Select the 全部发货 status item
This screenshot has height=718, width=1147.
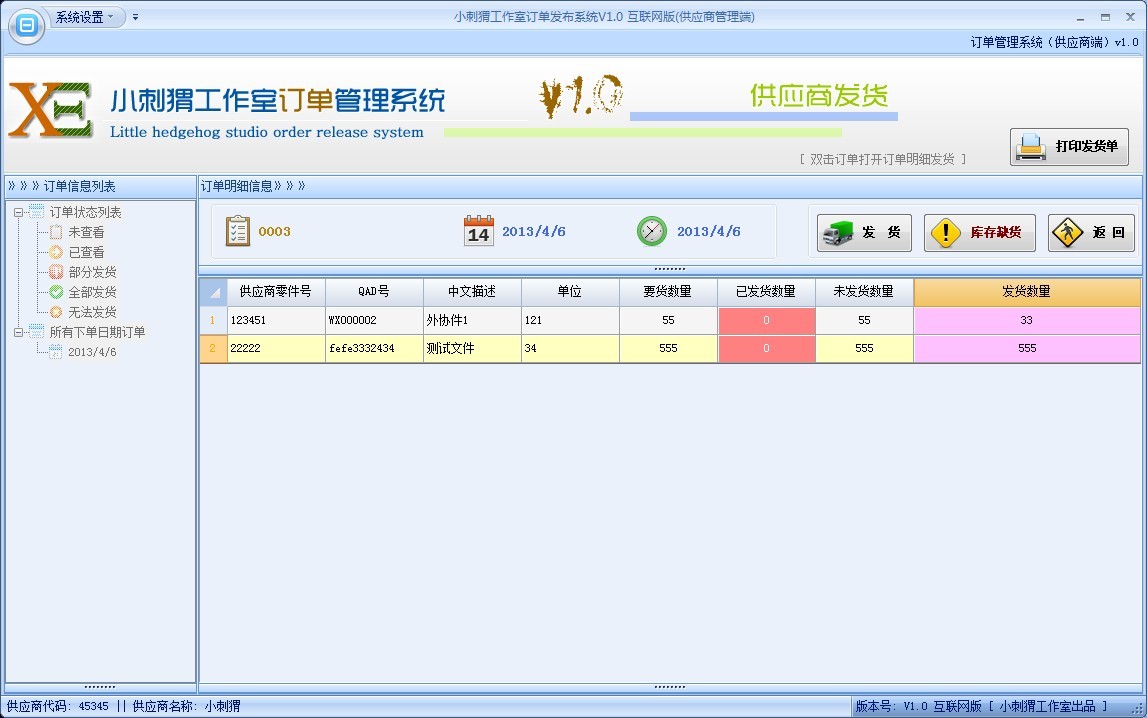tap(92, 292)
